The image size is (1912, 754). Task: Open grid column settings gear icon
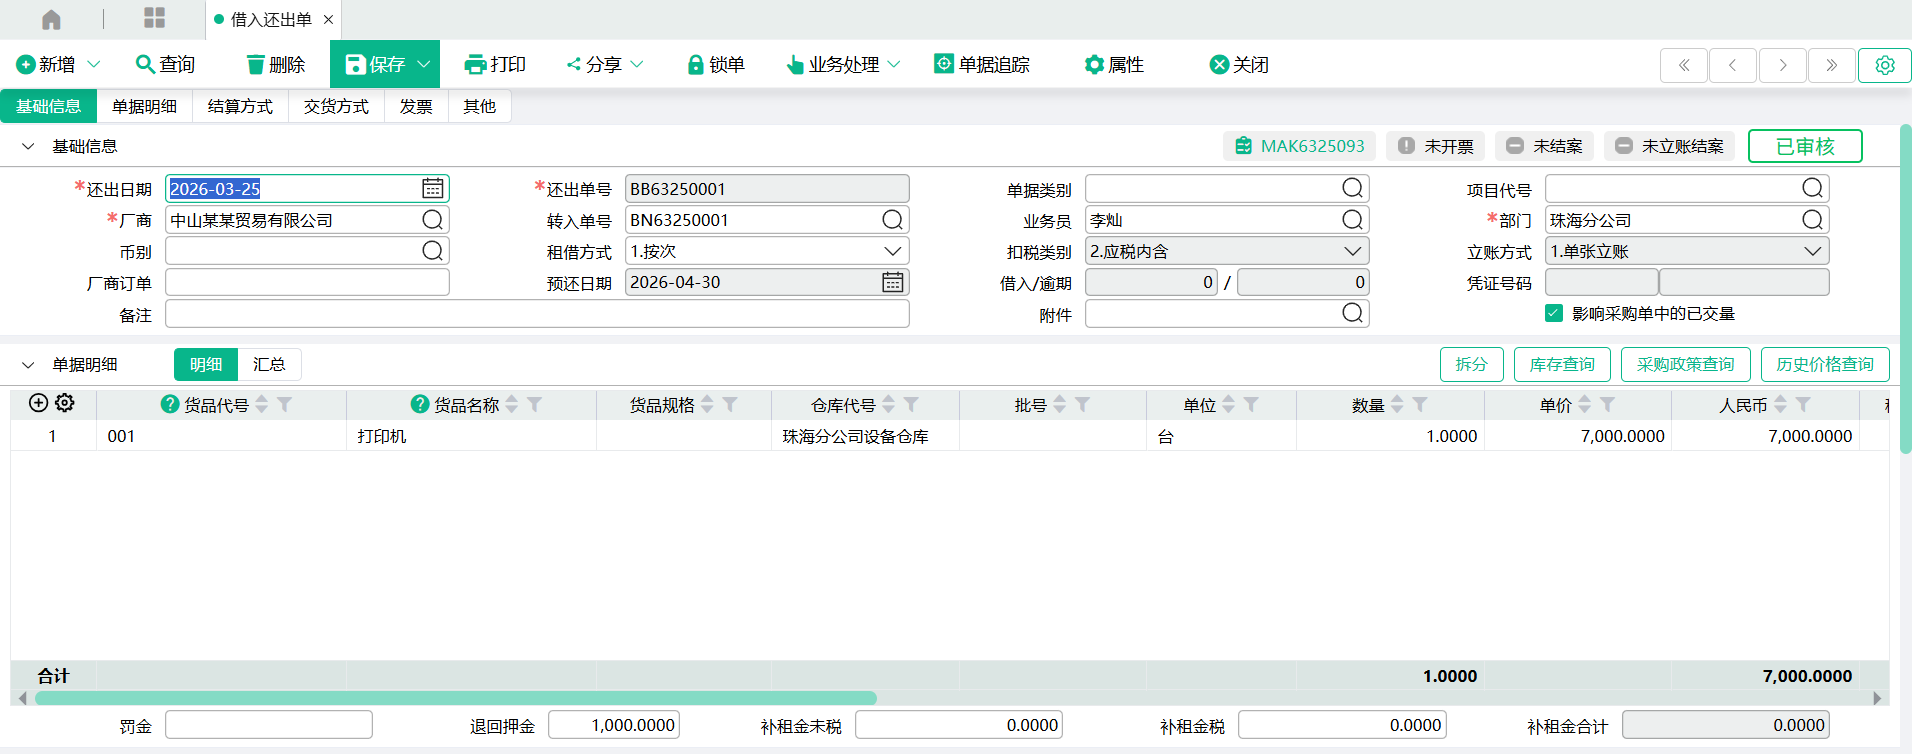coord(65,403)
